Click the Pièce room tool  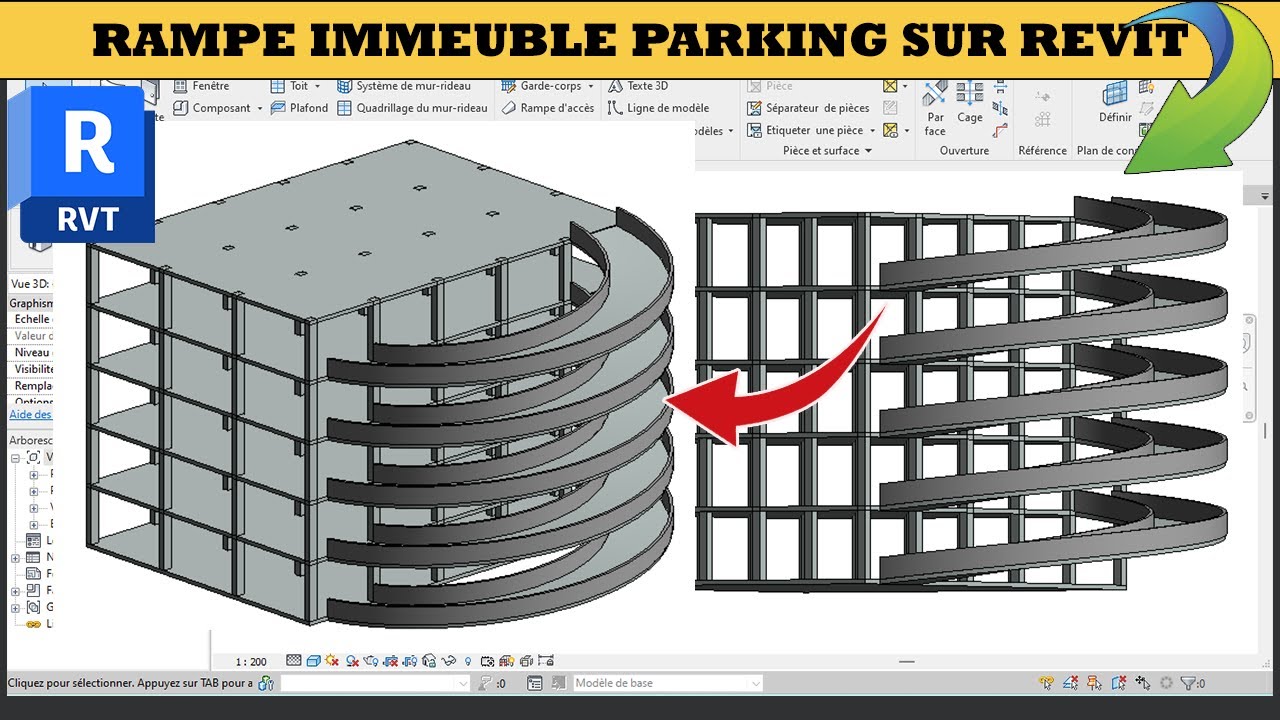pos(769,86)
